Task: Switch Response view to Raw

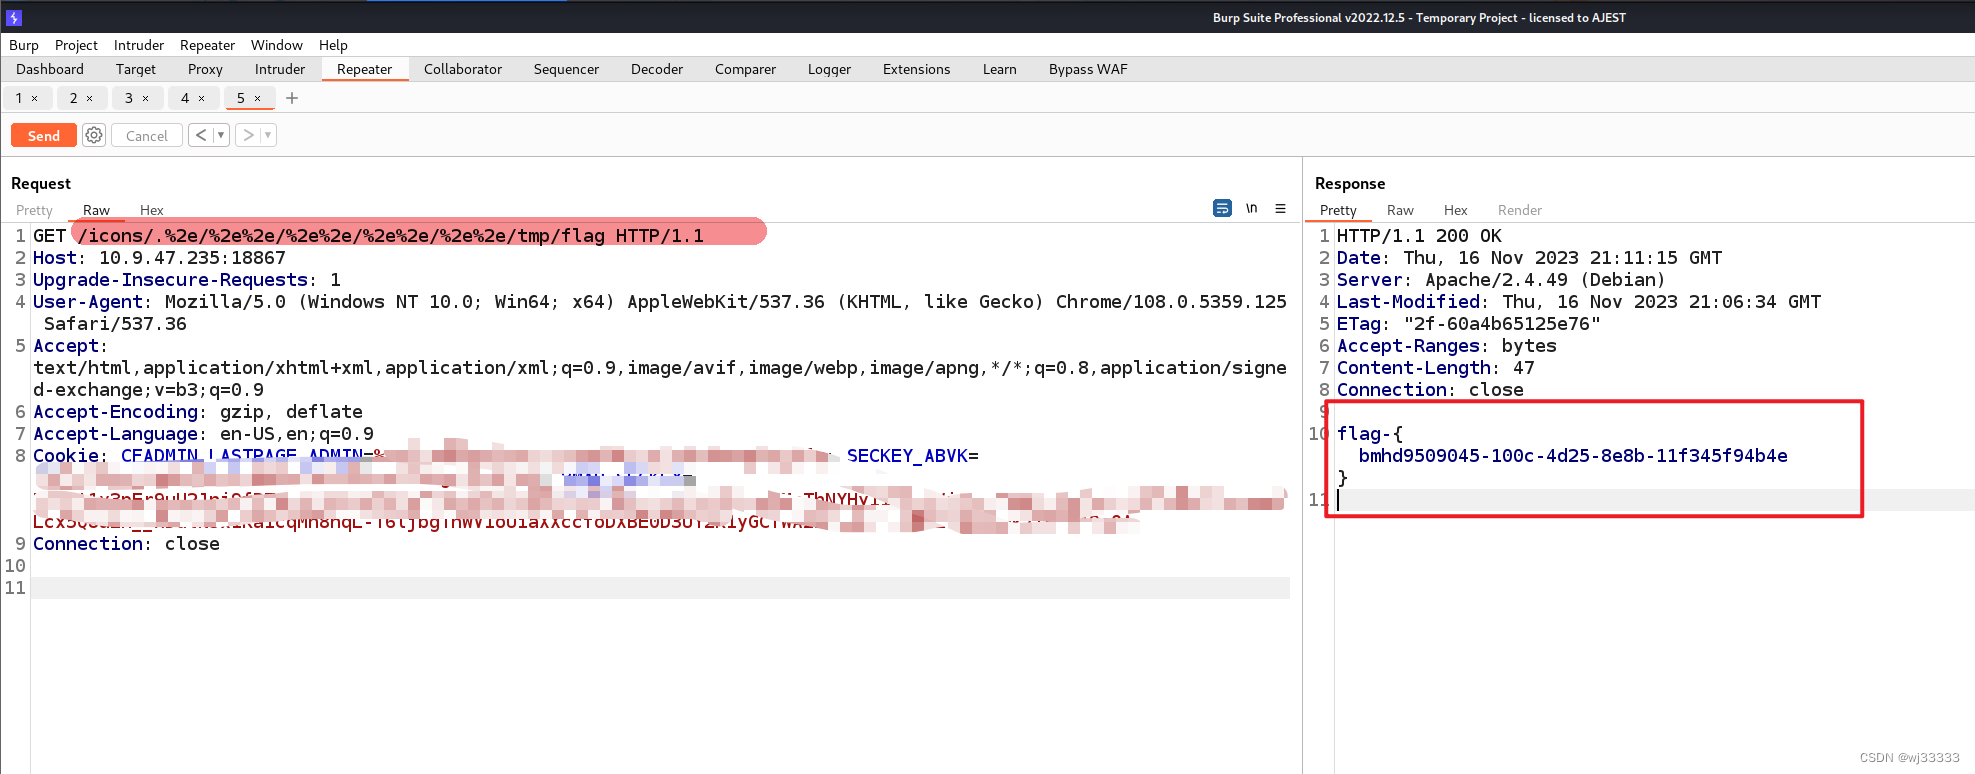Action: pyautogui.click(x=1400, y=210)
